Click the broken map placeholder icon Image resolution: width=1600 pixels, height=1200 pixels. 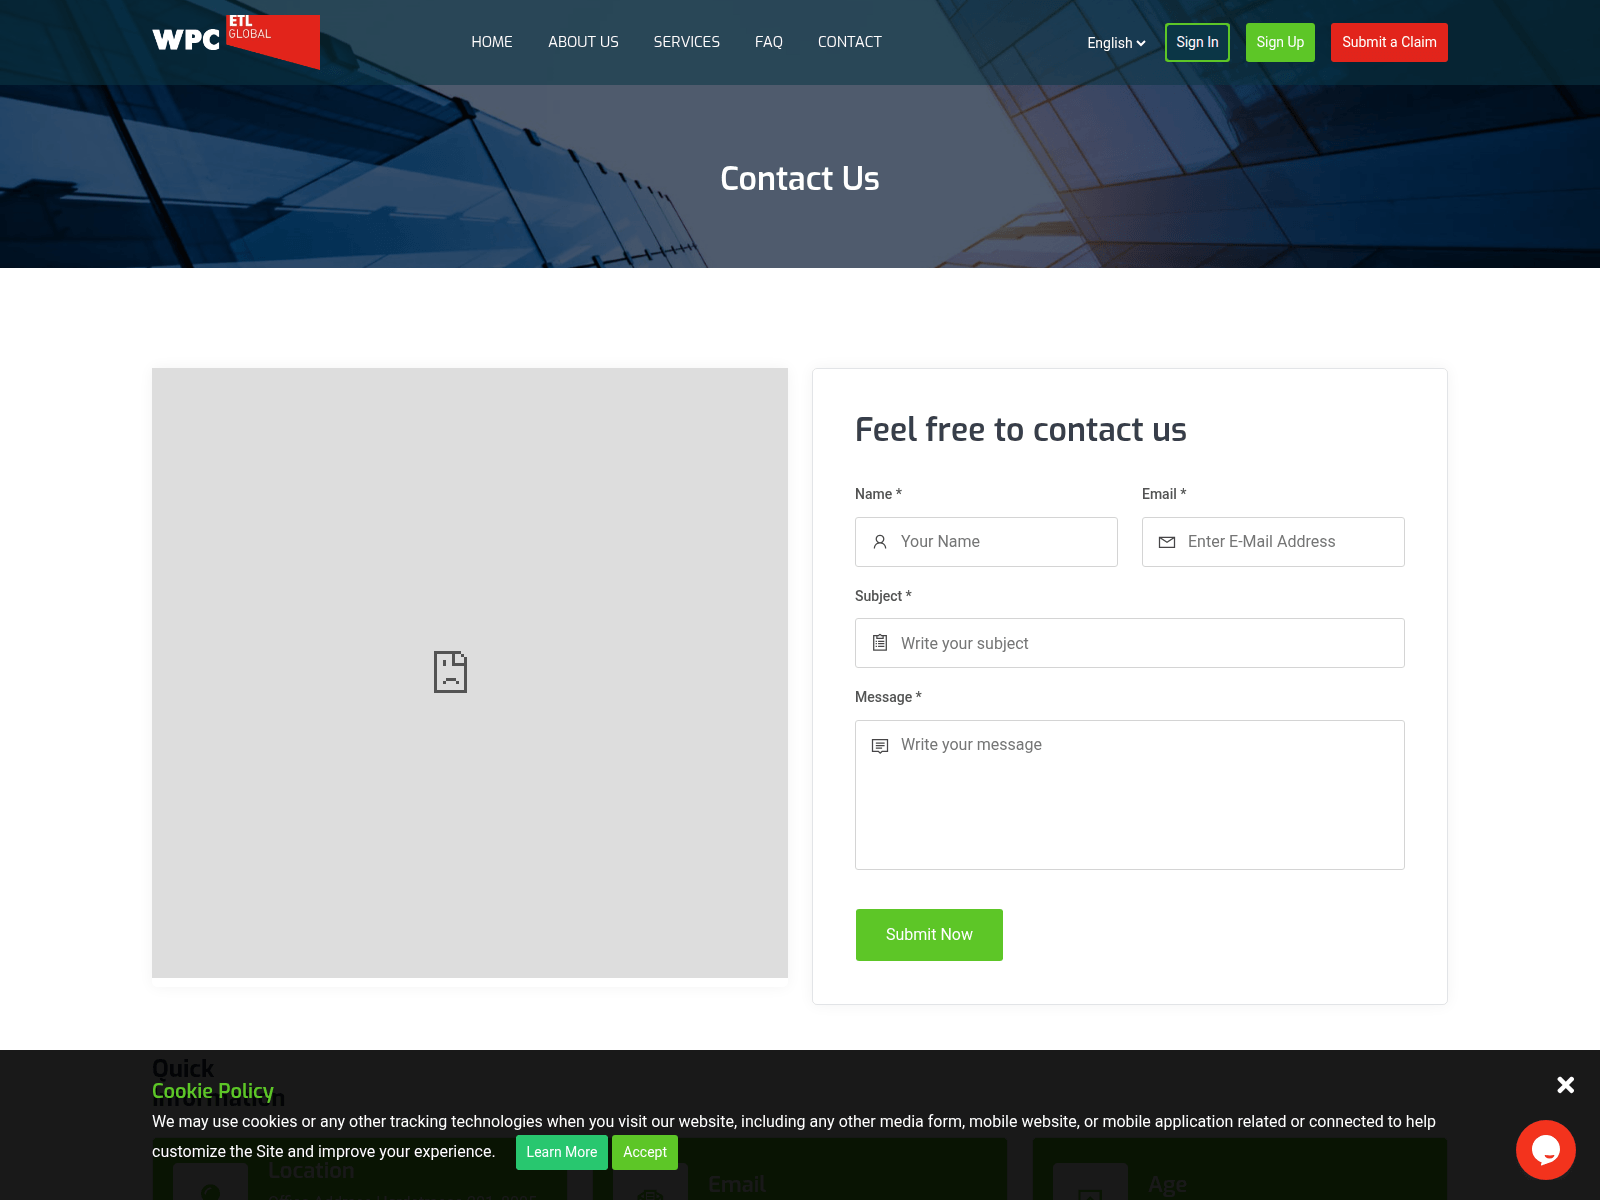point(450,672)
